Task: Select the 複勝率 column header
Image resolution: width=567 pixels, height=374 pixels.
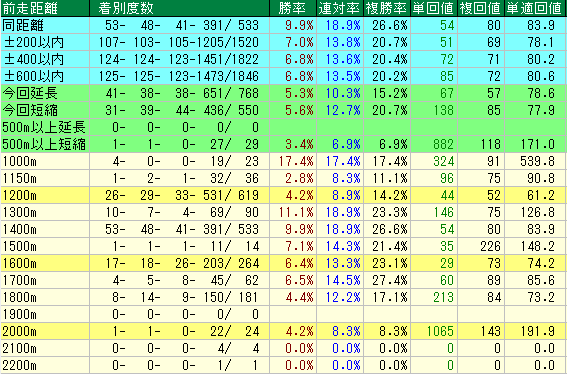Action: (386, 8)
